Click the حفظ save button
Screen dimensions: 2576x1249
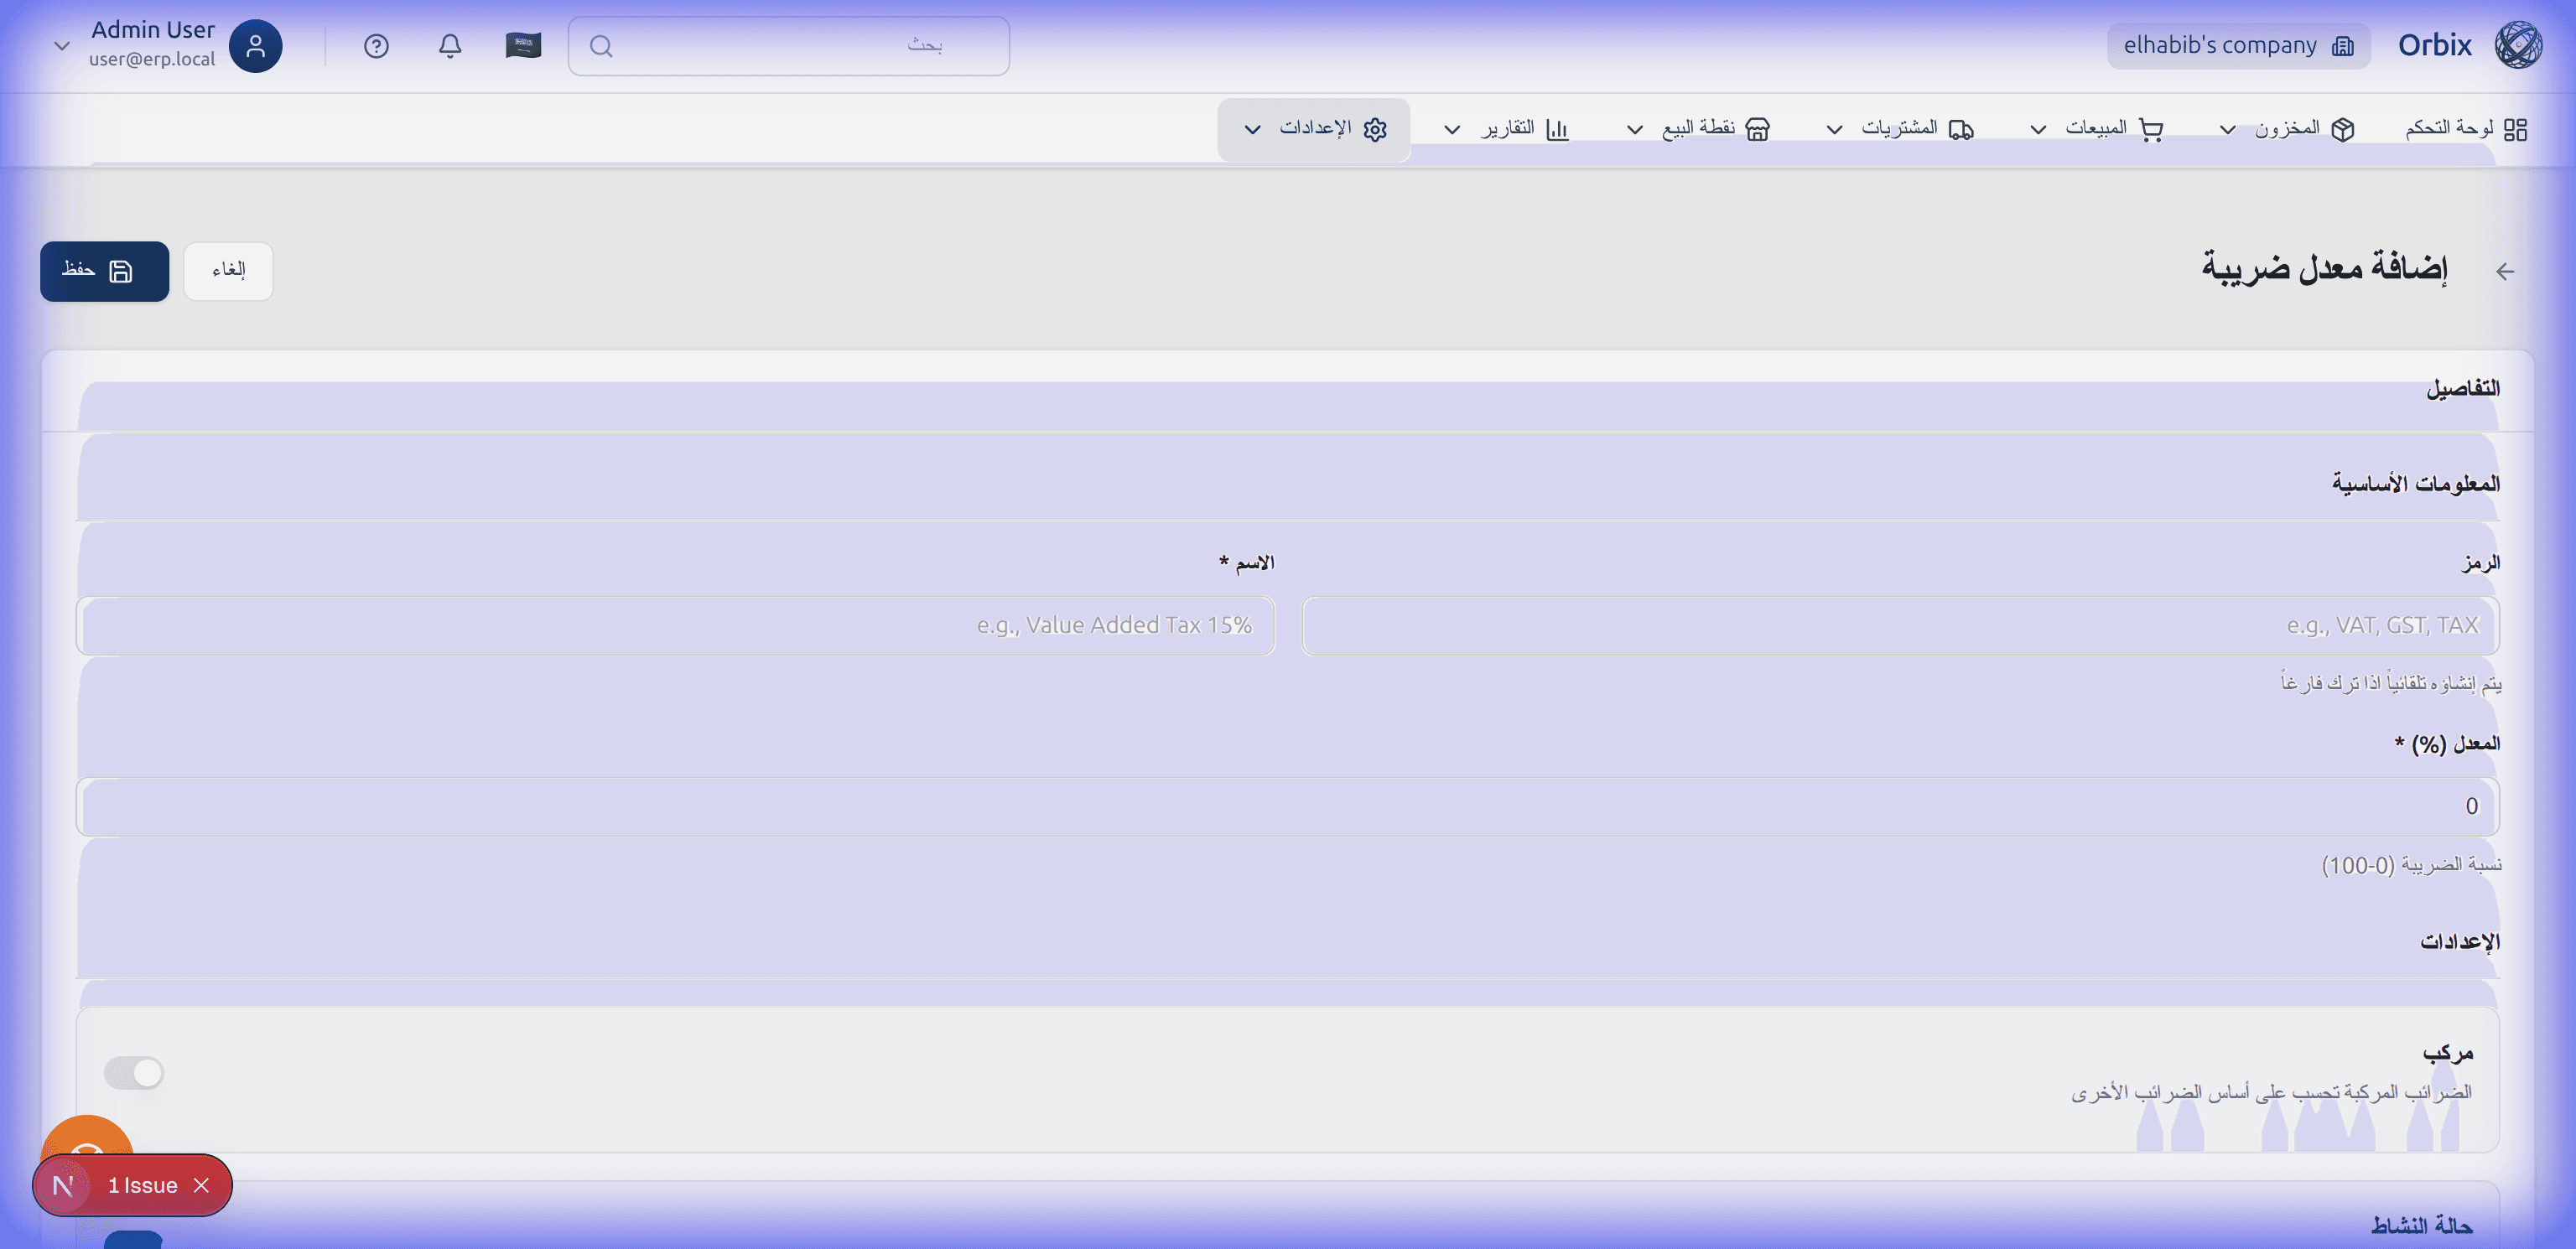click(x=104, y=271)
